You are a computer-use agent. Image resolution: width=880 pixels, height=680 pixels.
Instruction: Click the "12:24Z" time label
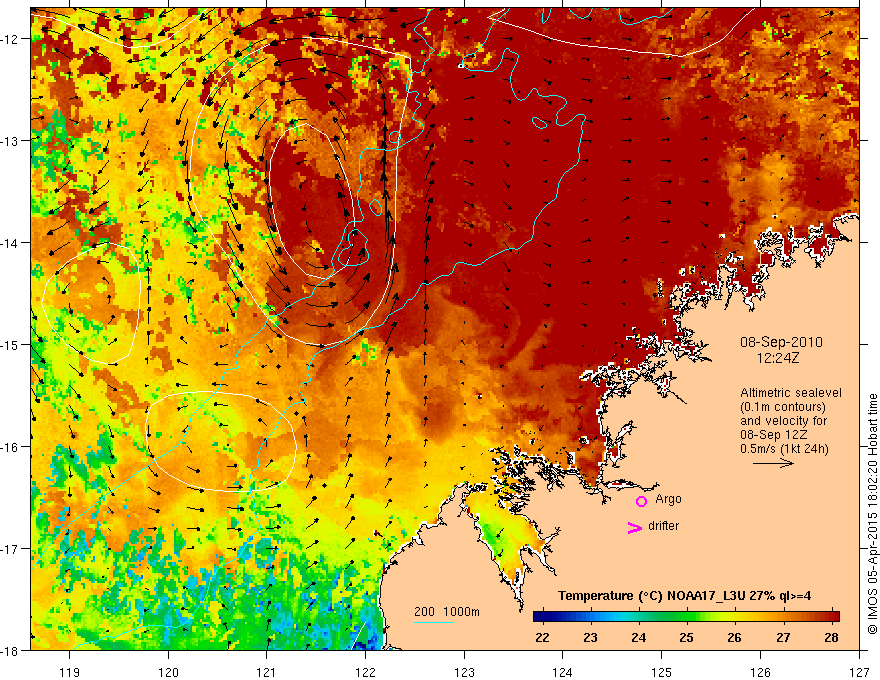[777, 357]
